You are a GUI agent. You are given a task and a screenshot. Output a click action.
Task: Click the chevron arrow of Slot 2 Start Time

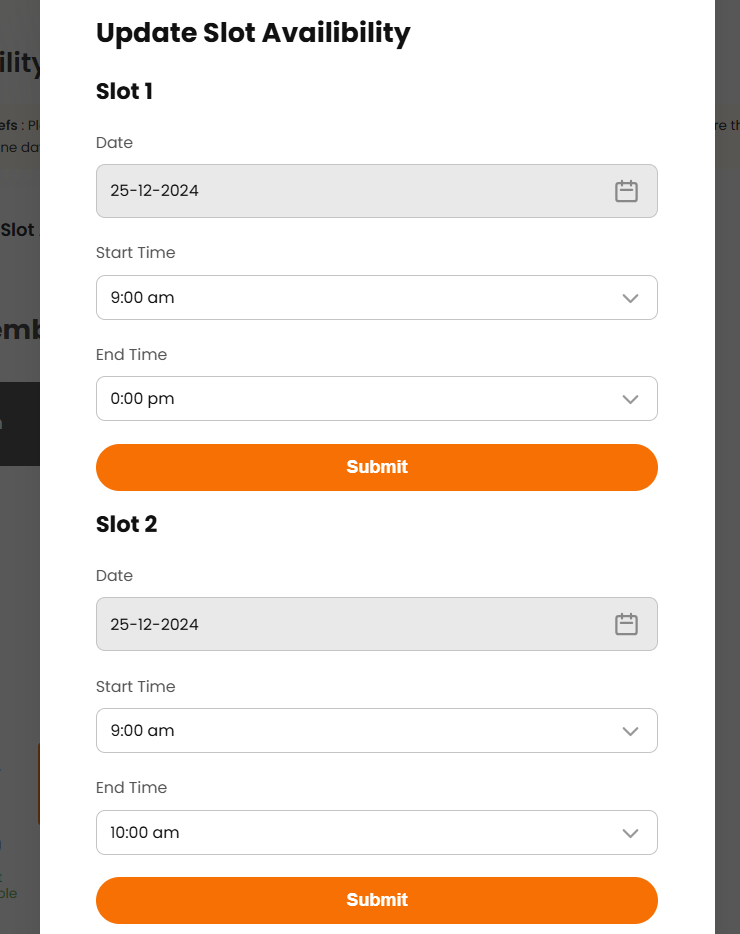pyautogui.click(x=630, y=731)
